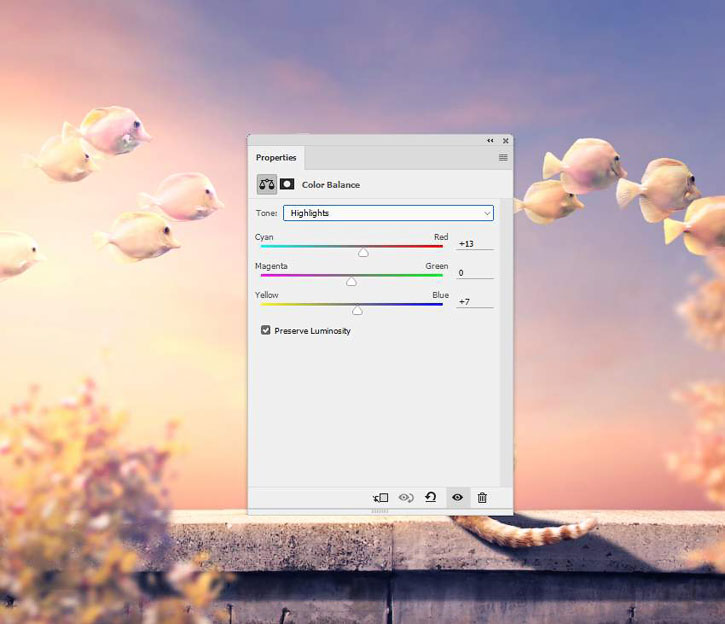Collapse the Properties panel with double arrows
The image size is (725, 624).
pos(490,141)
